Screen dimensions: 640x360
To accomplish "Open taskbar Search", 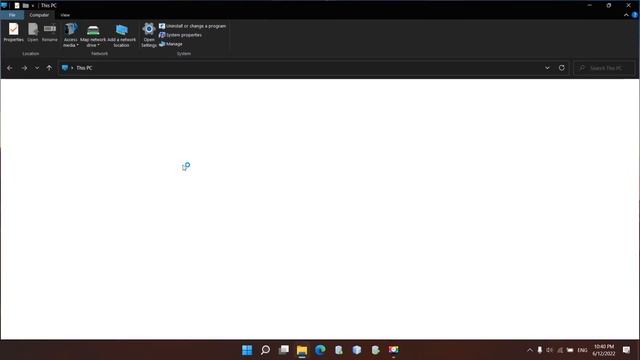I will pos(265,350).
